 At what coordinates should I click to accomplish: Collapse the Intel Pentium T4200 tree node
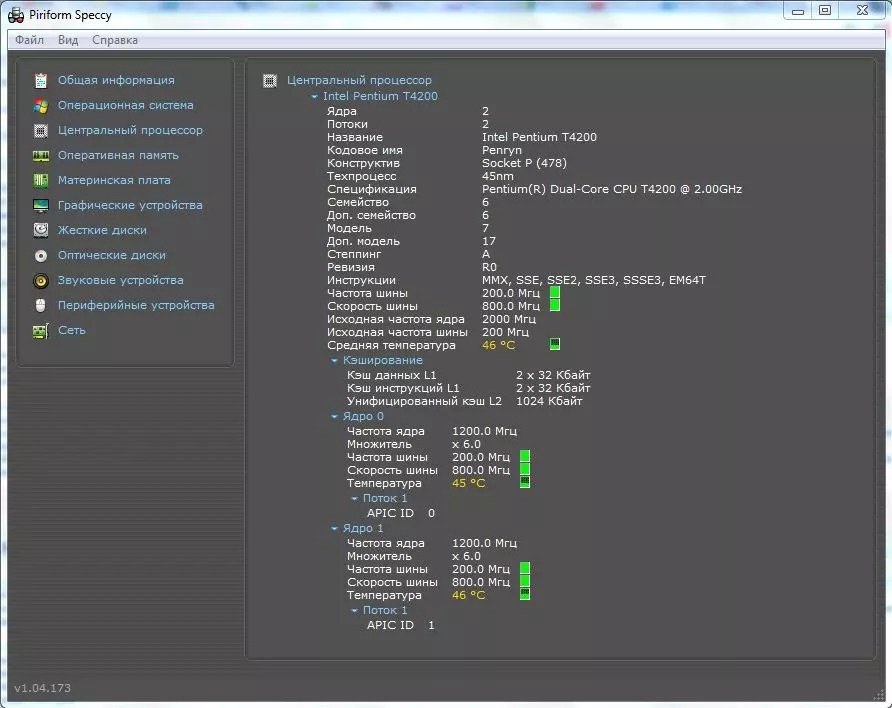[x=315, y=97]
